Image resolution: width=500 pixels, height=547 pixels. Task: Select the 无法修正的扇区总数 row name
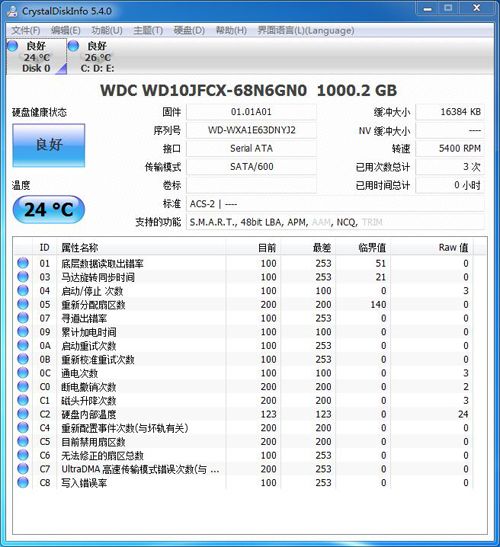point(102,455)
